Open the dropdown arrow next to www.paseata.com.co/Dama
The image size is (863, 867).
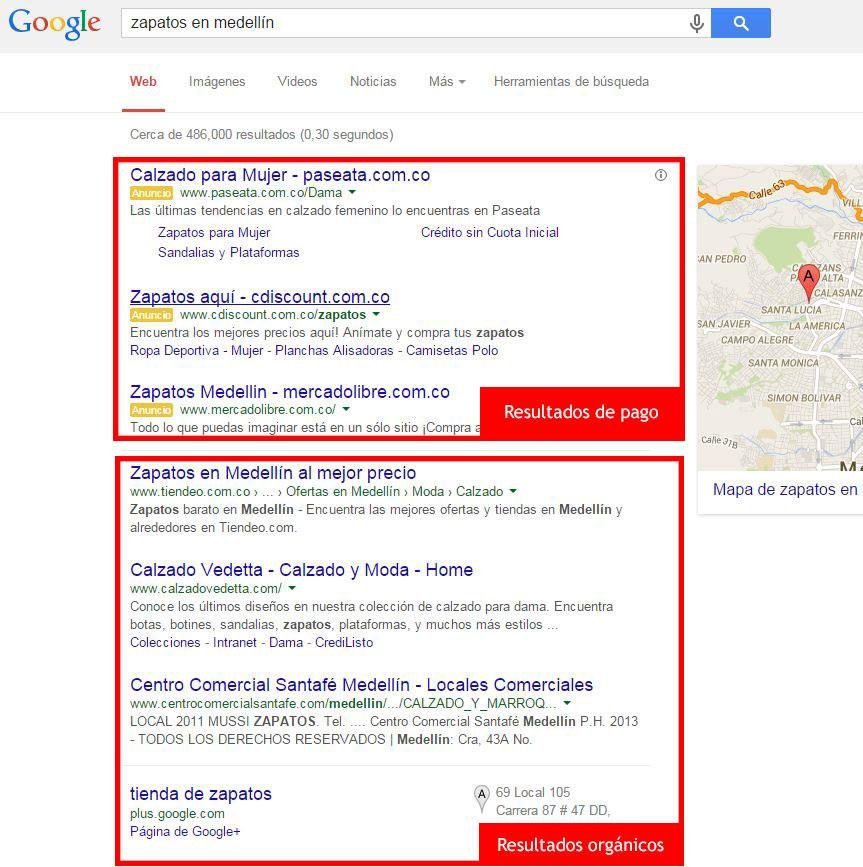[352, 192]
